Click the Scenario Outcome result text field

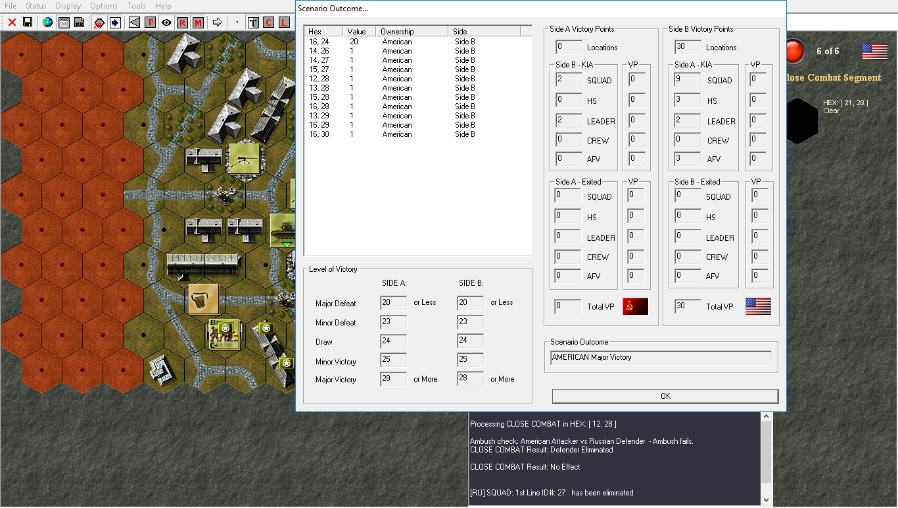coord(660,358)
